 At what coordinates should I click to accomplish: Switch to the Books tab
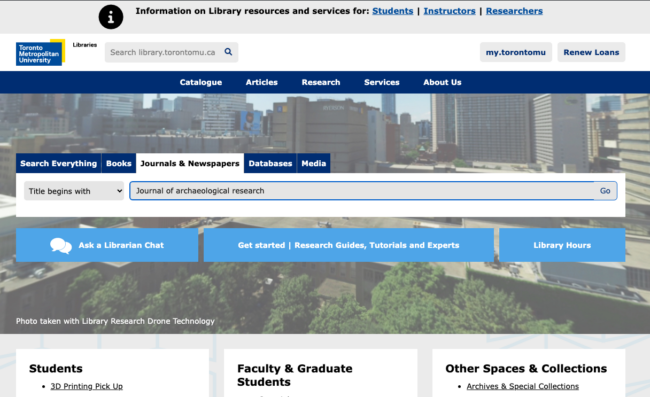(x=119, y=163)
